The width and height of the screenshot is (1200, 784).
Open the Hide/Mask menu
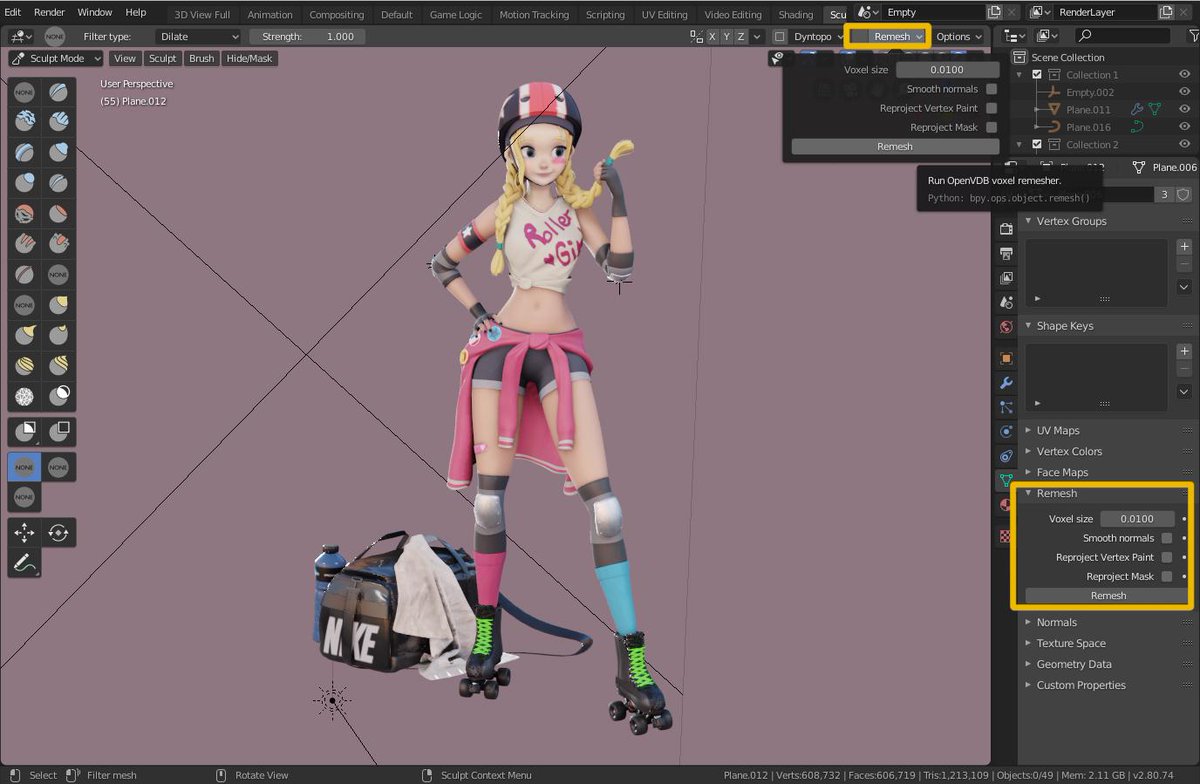250,58
